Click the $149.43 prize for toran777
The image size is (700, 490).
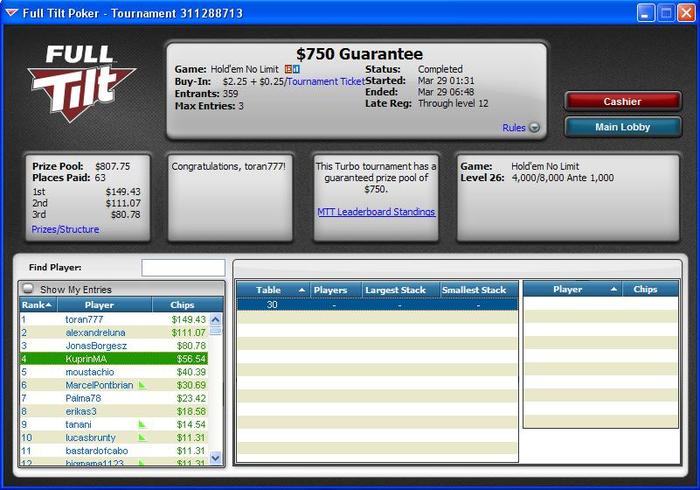point(188,320)
